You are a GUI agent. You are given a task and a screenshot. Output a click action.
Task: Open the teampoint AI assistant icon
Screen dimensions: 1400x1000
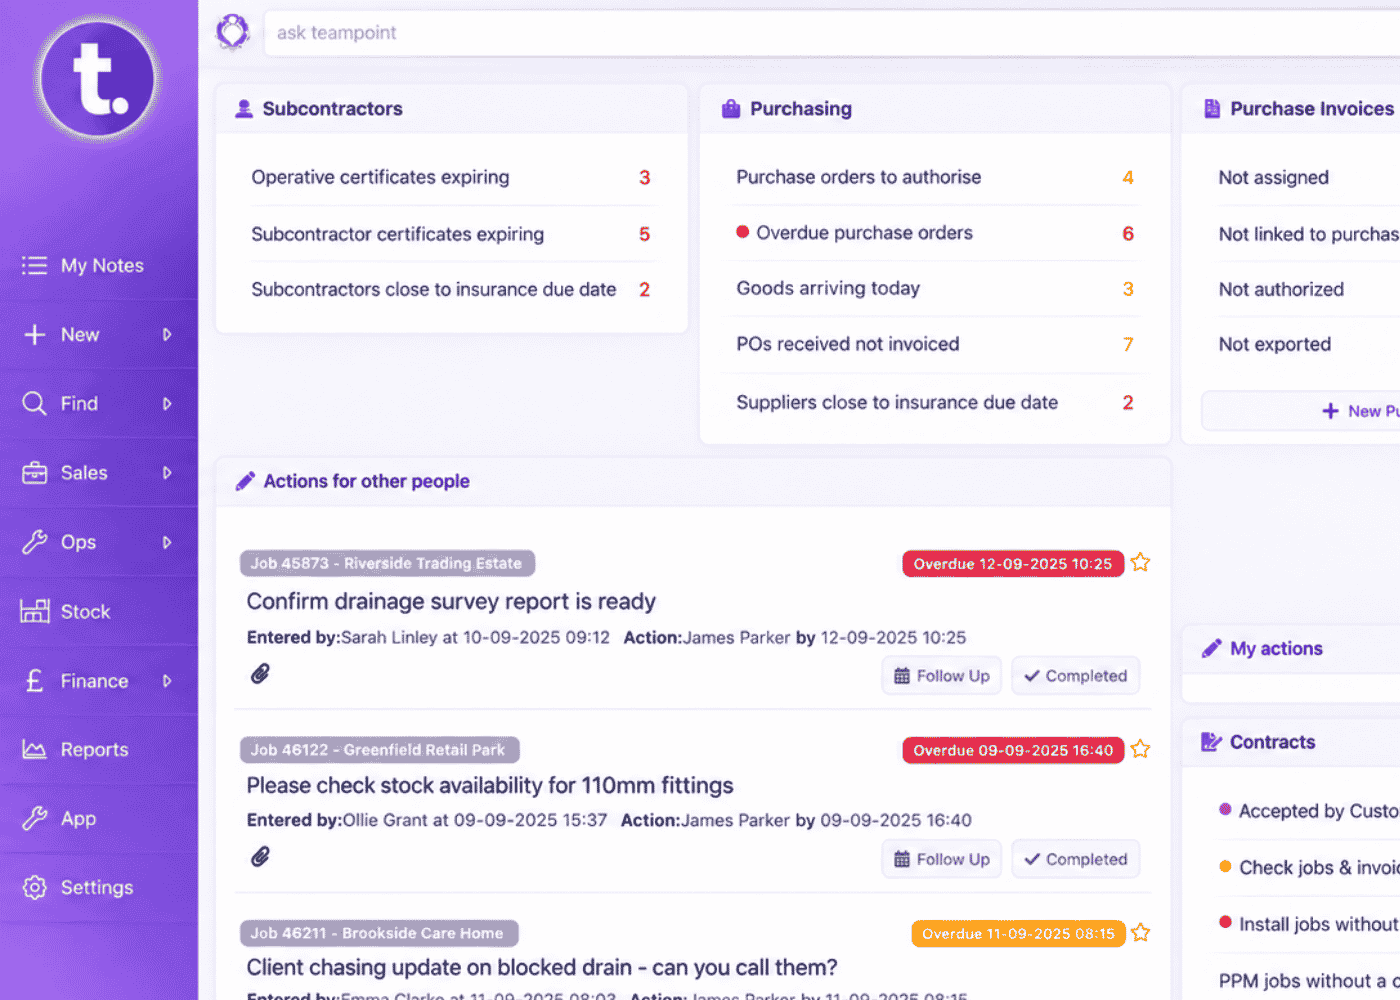[233, 32]
